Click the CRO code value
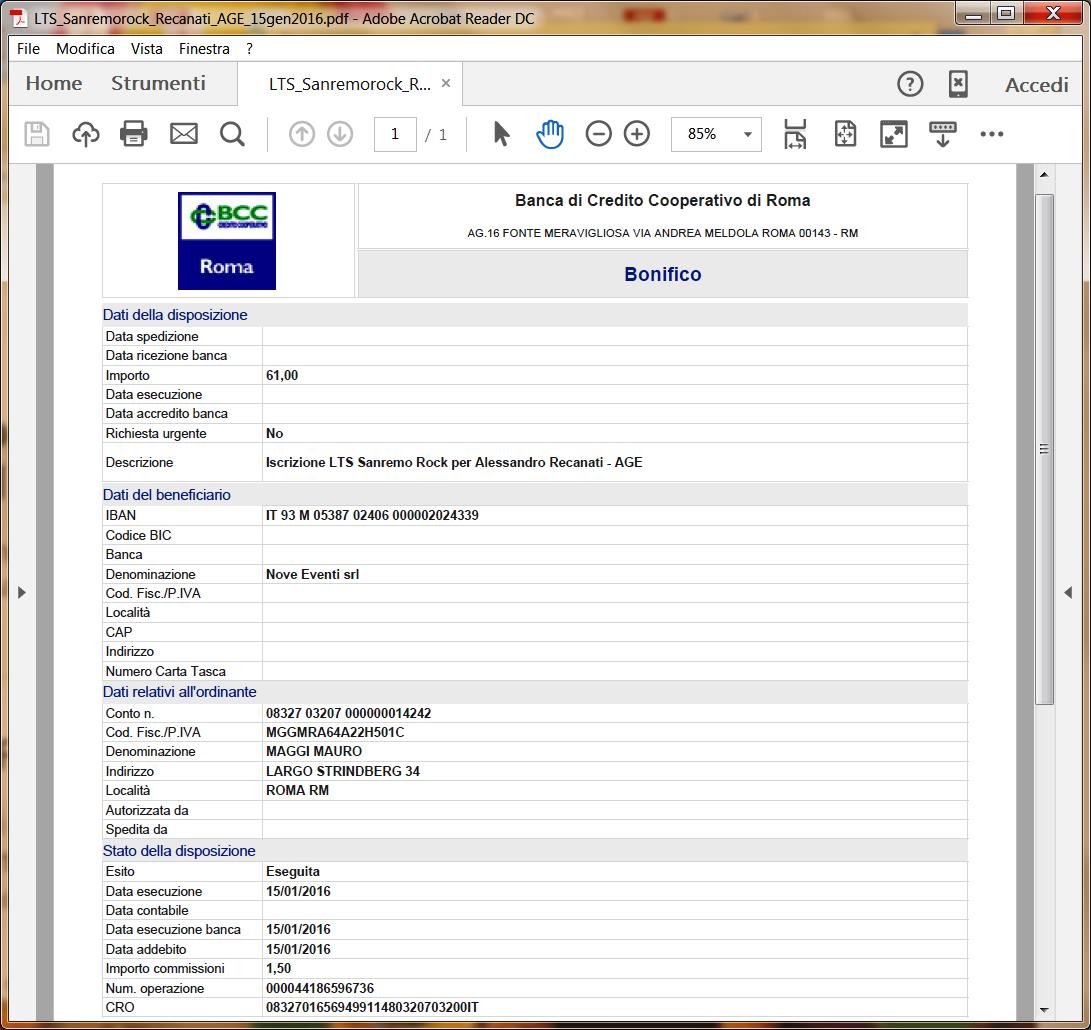 click(x=372, y=1007)
